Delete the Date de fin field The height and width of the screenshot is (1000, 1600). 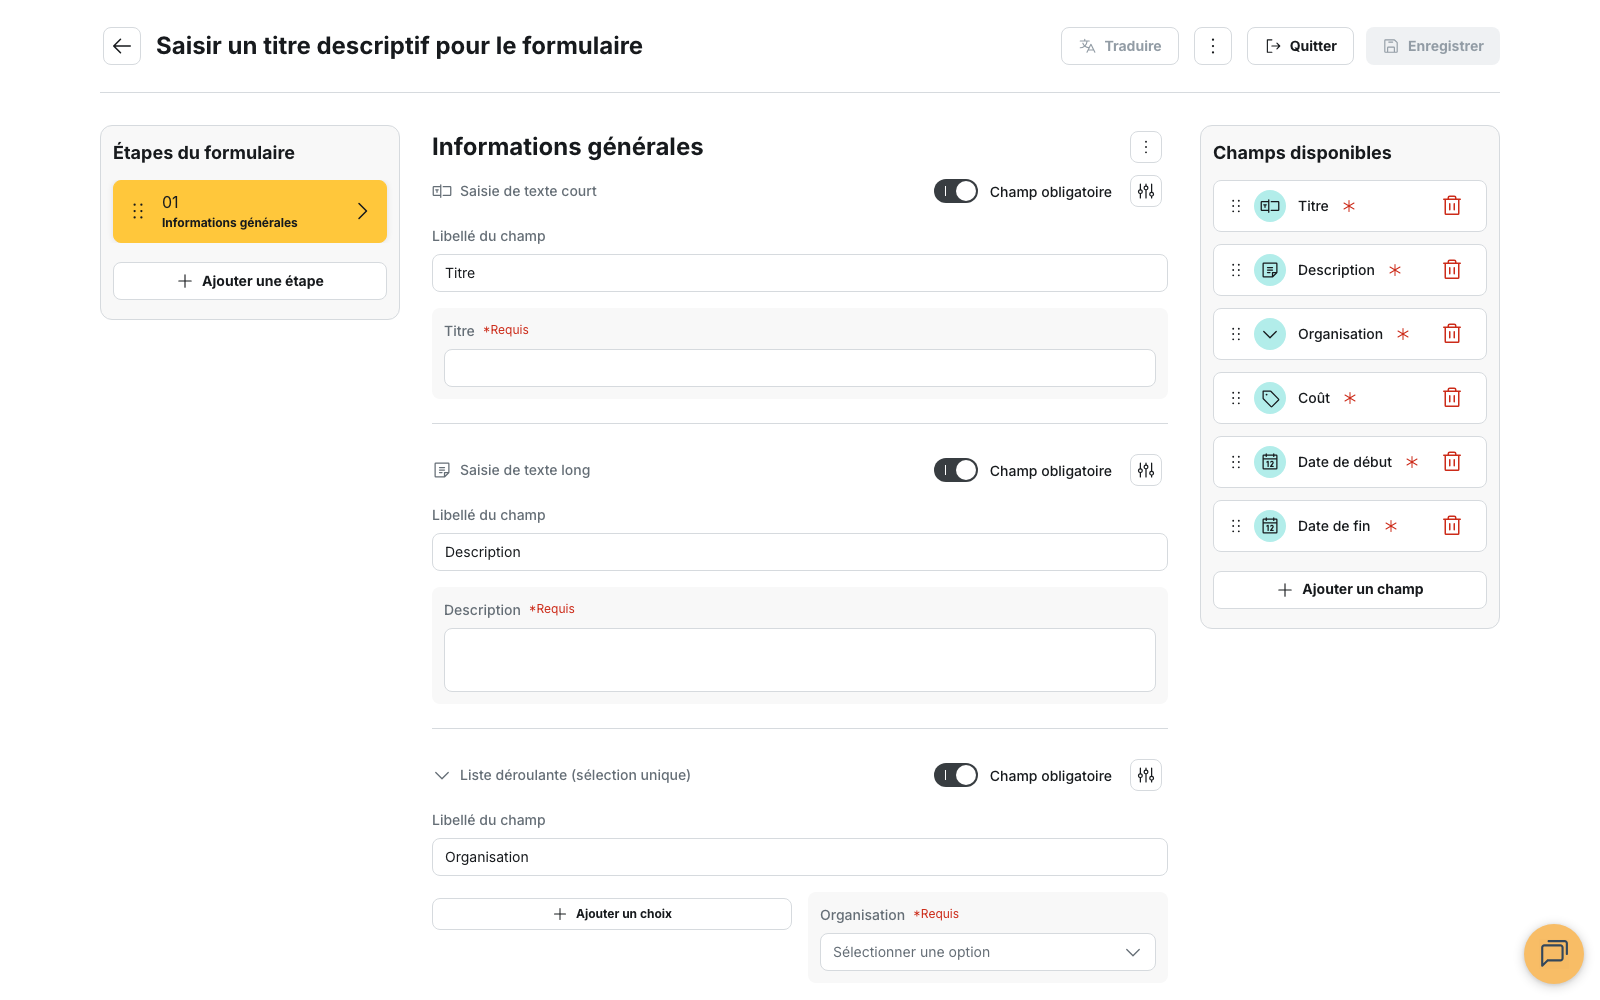[1452, 526]
